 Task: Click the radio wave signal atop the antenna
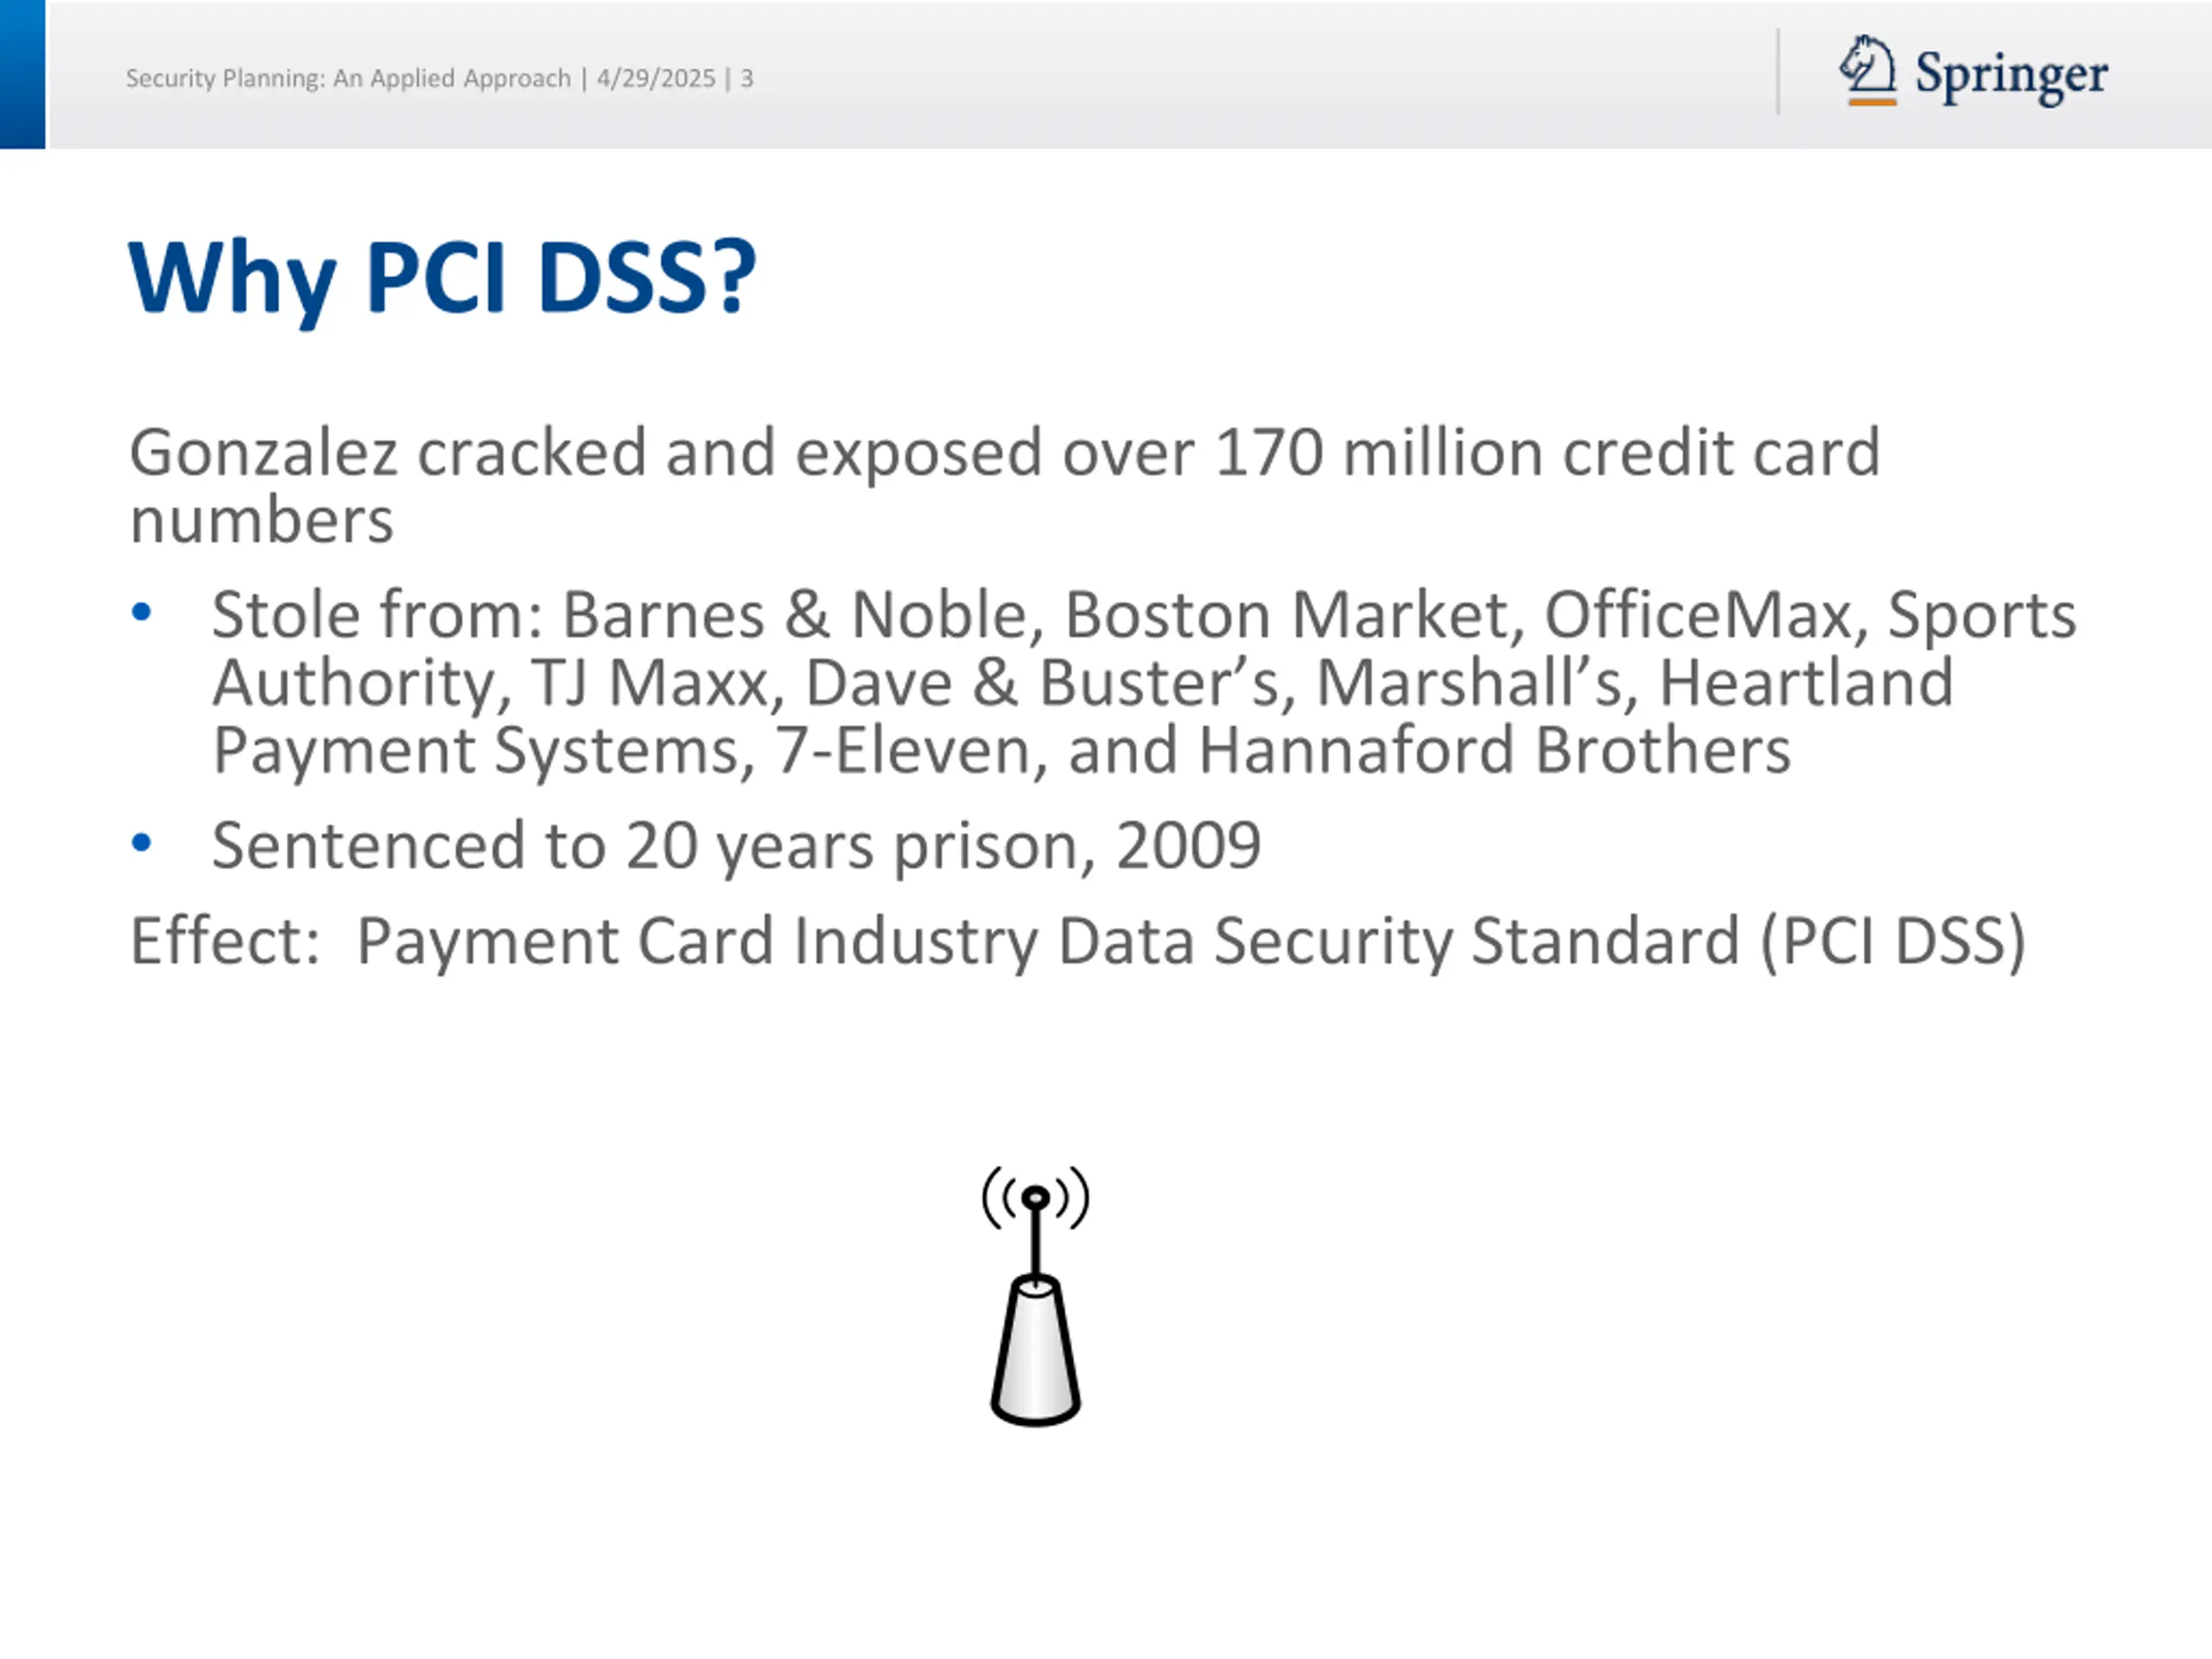[x=1035, y=1197]
